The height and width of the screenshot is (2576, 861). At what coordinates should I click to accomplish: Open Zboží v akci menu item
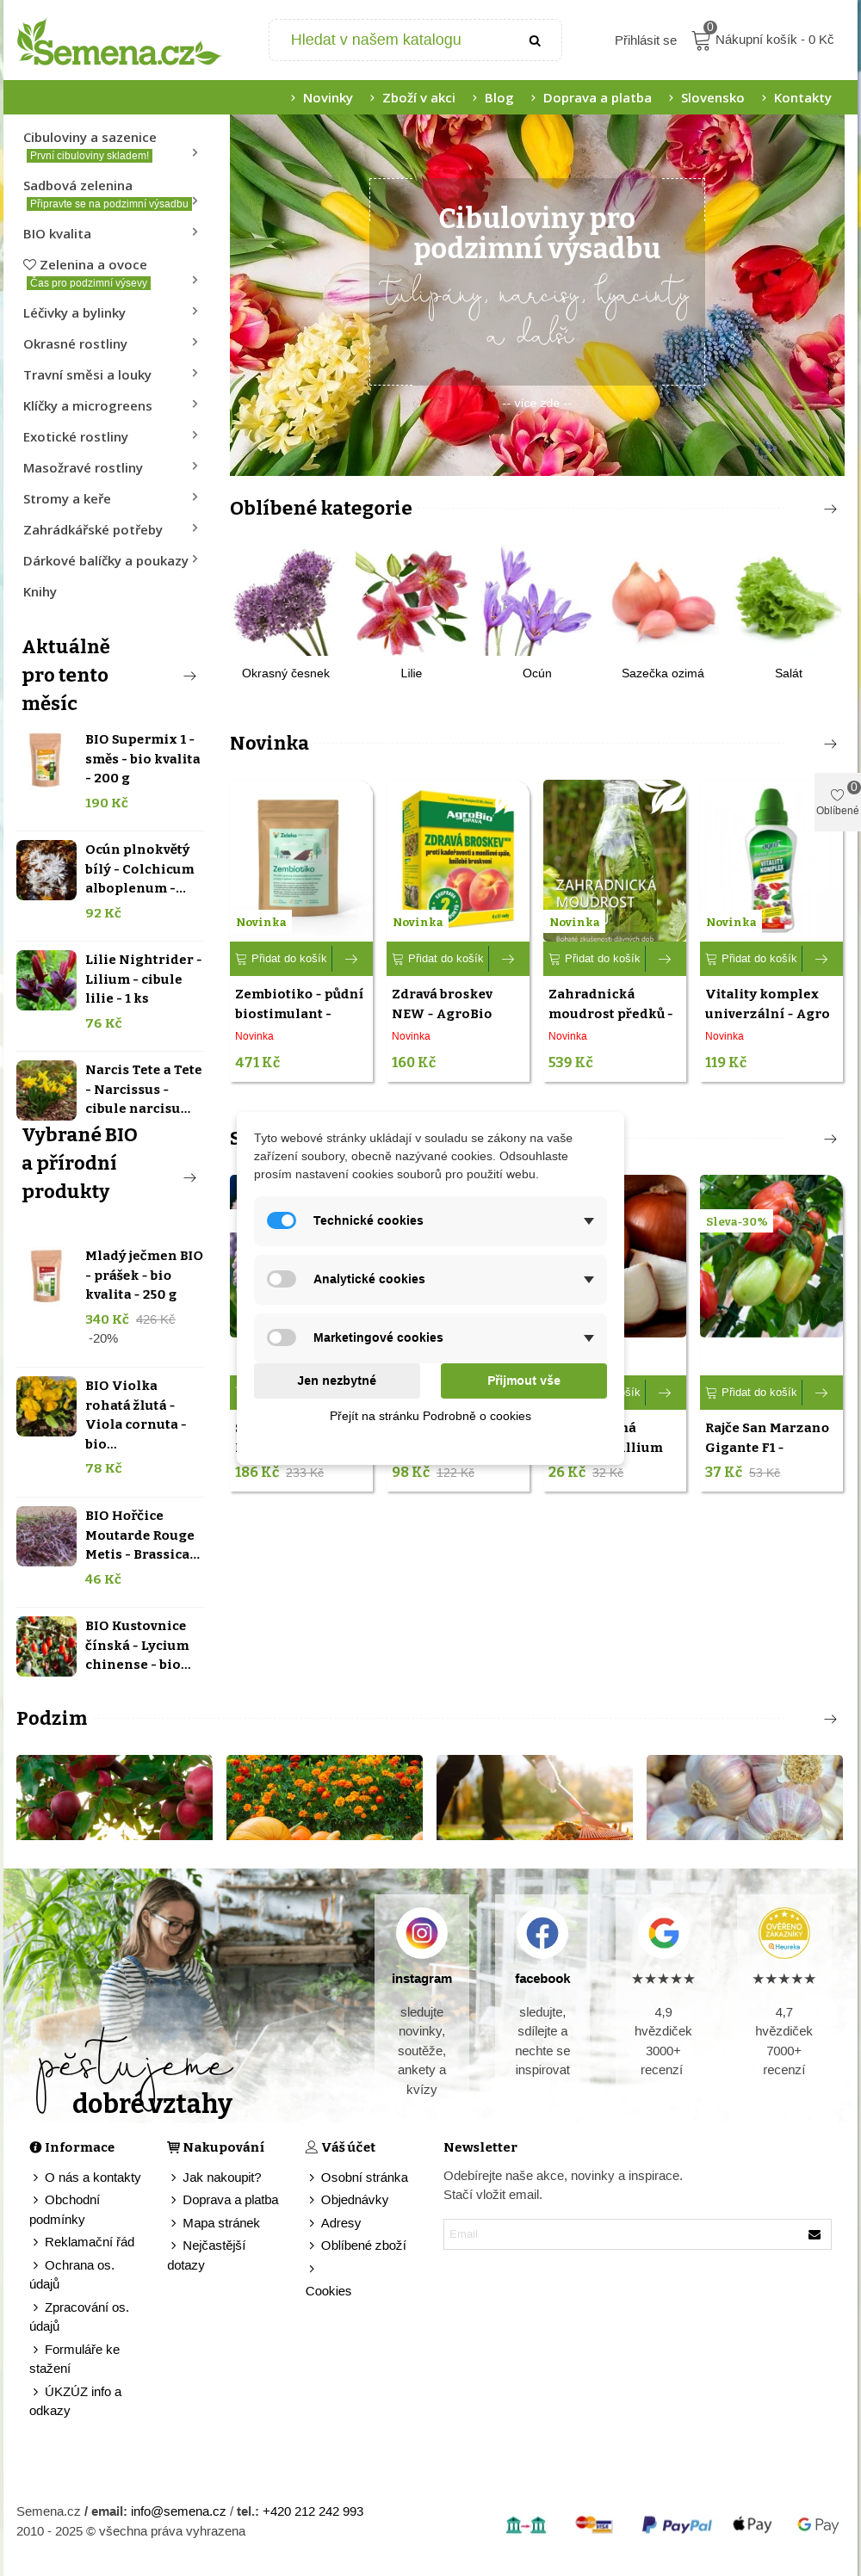pyautogui.click(x=418, y=98)
